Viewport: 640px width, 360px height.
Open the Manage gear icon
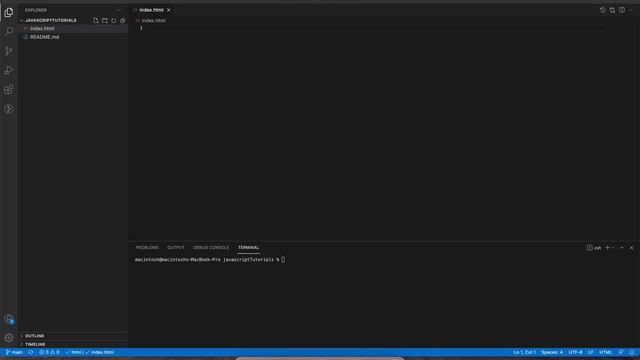pos(9,338)
